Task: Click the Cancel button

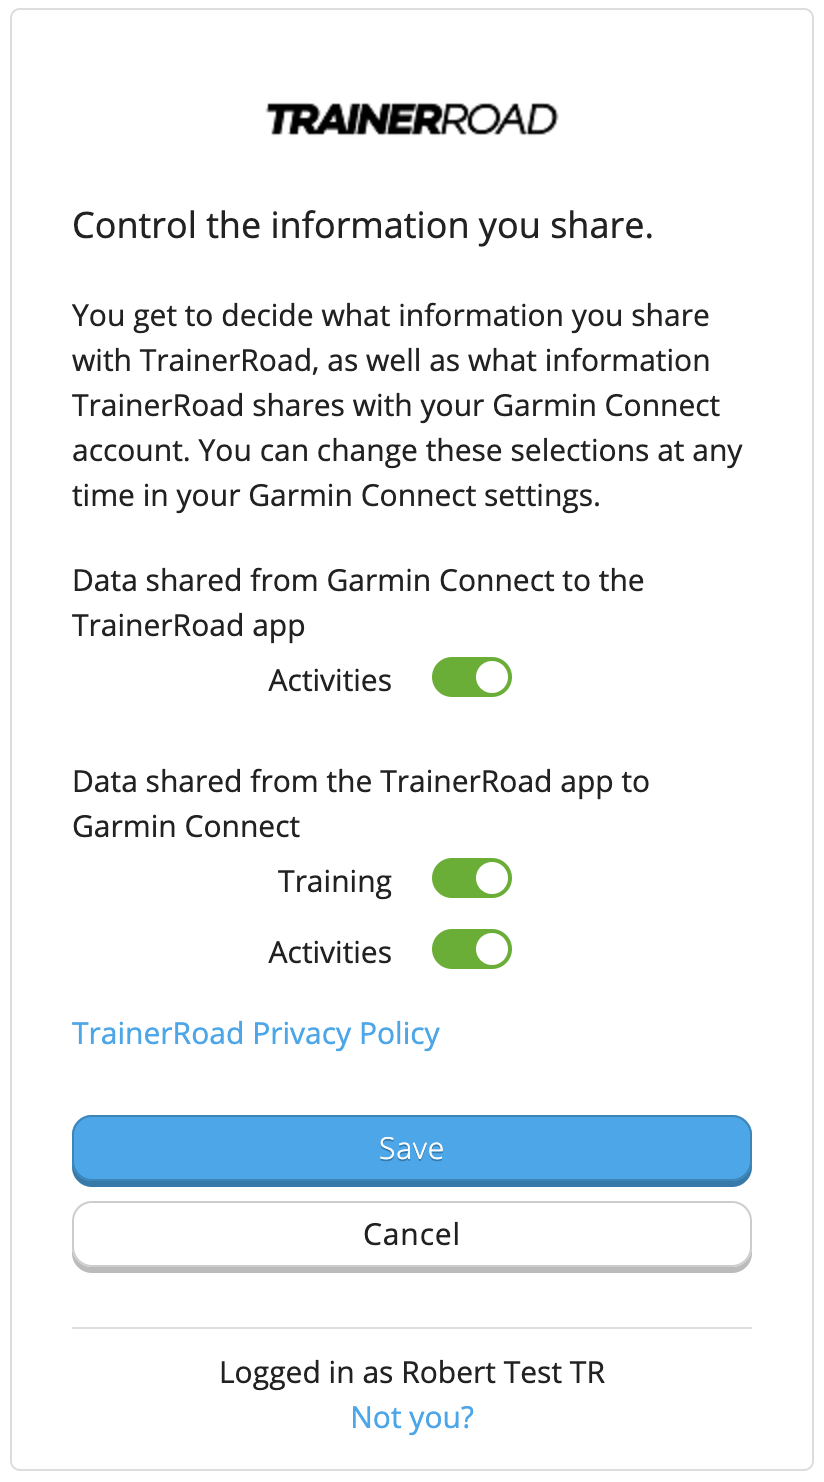Action: click(411, 1234)
